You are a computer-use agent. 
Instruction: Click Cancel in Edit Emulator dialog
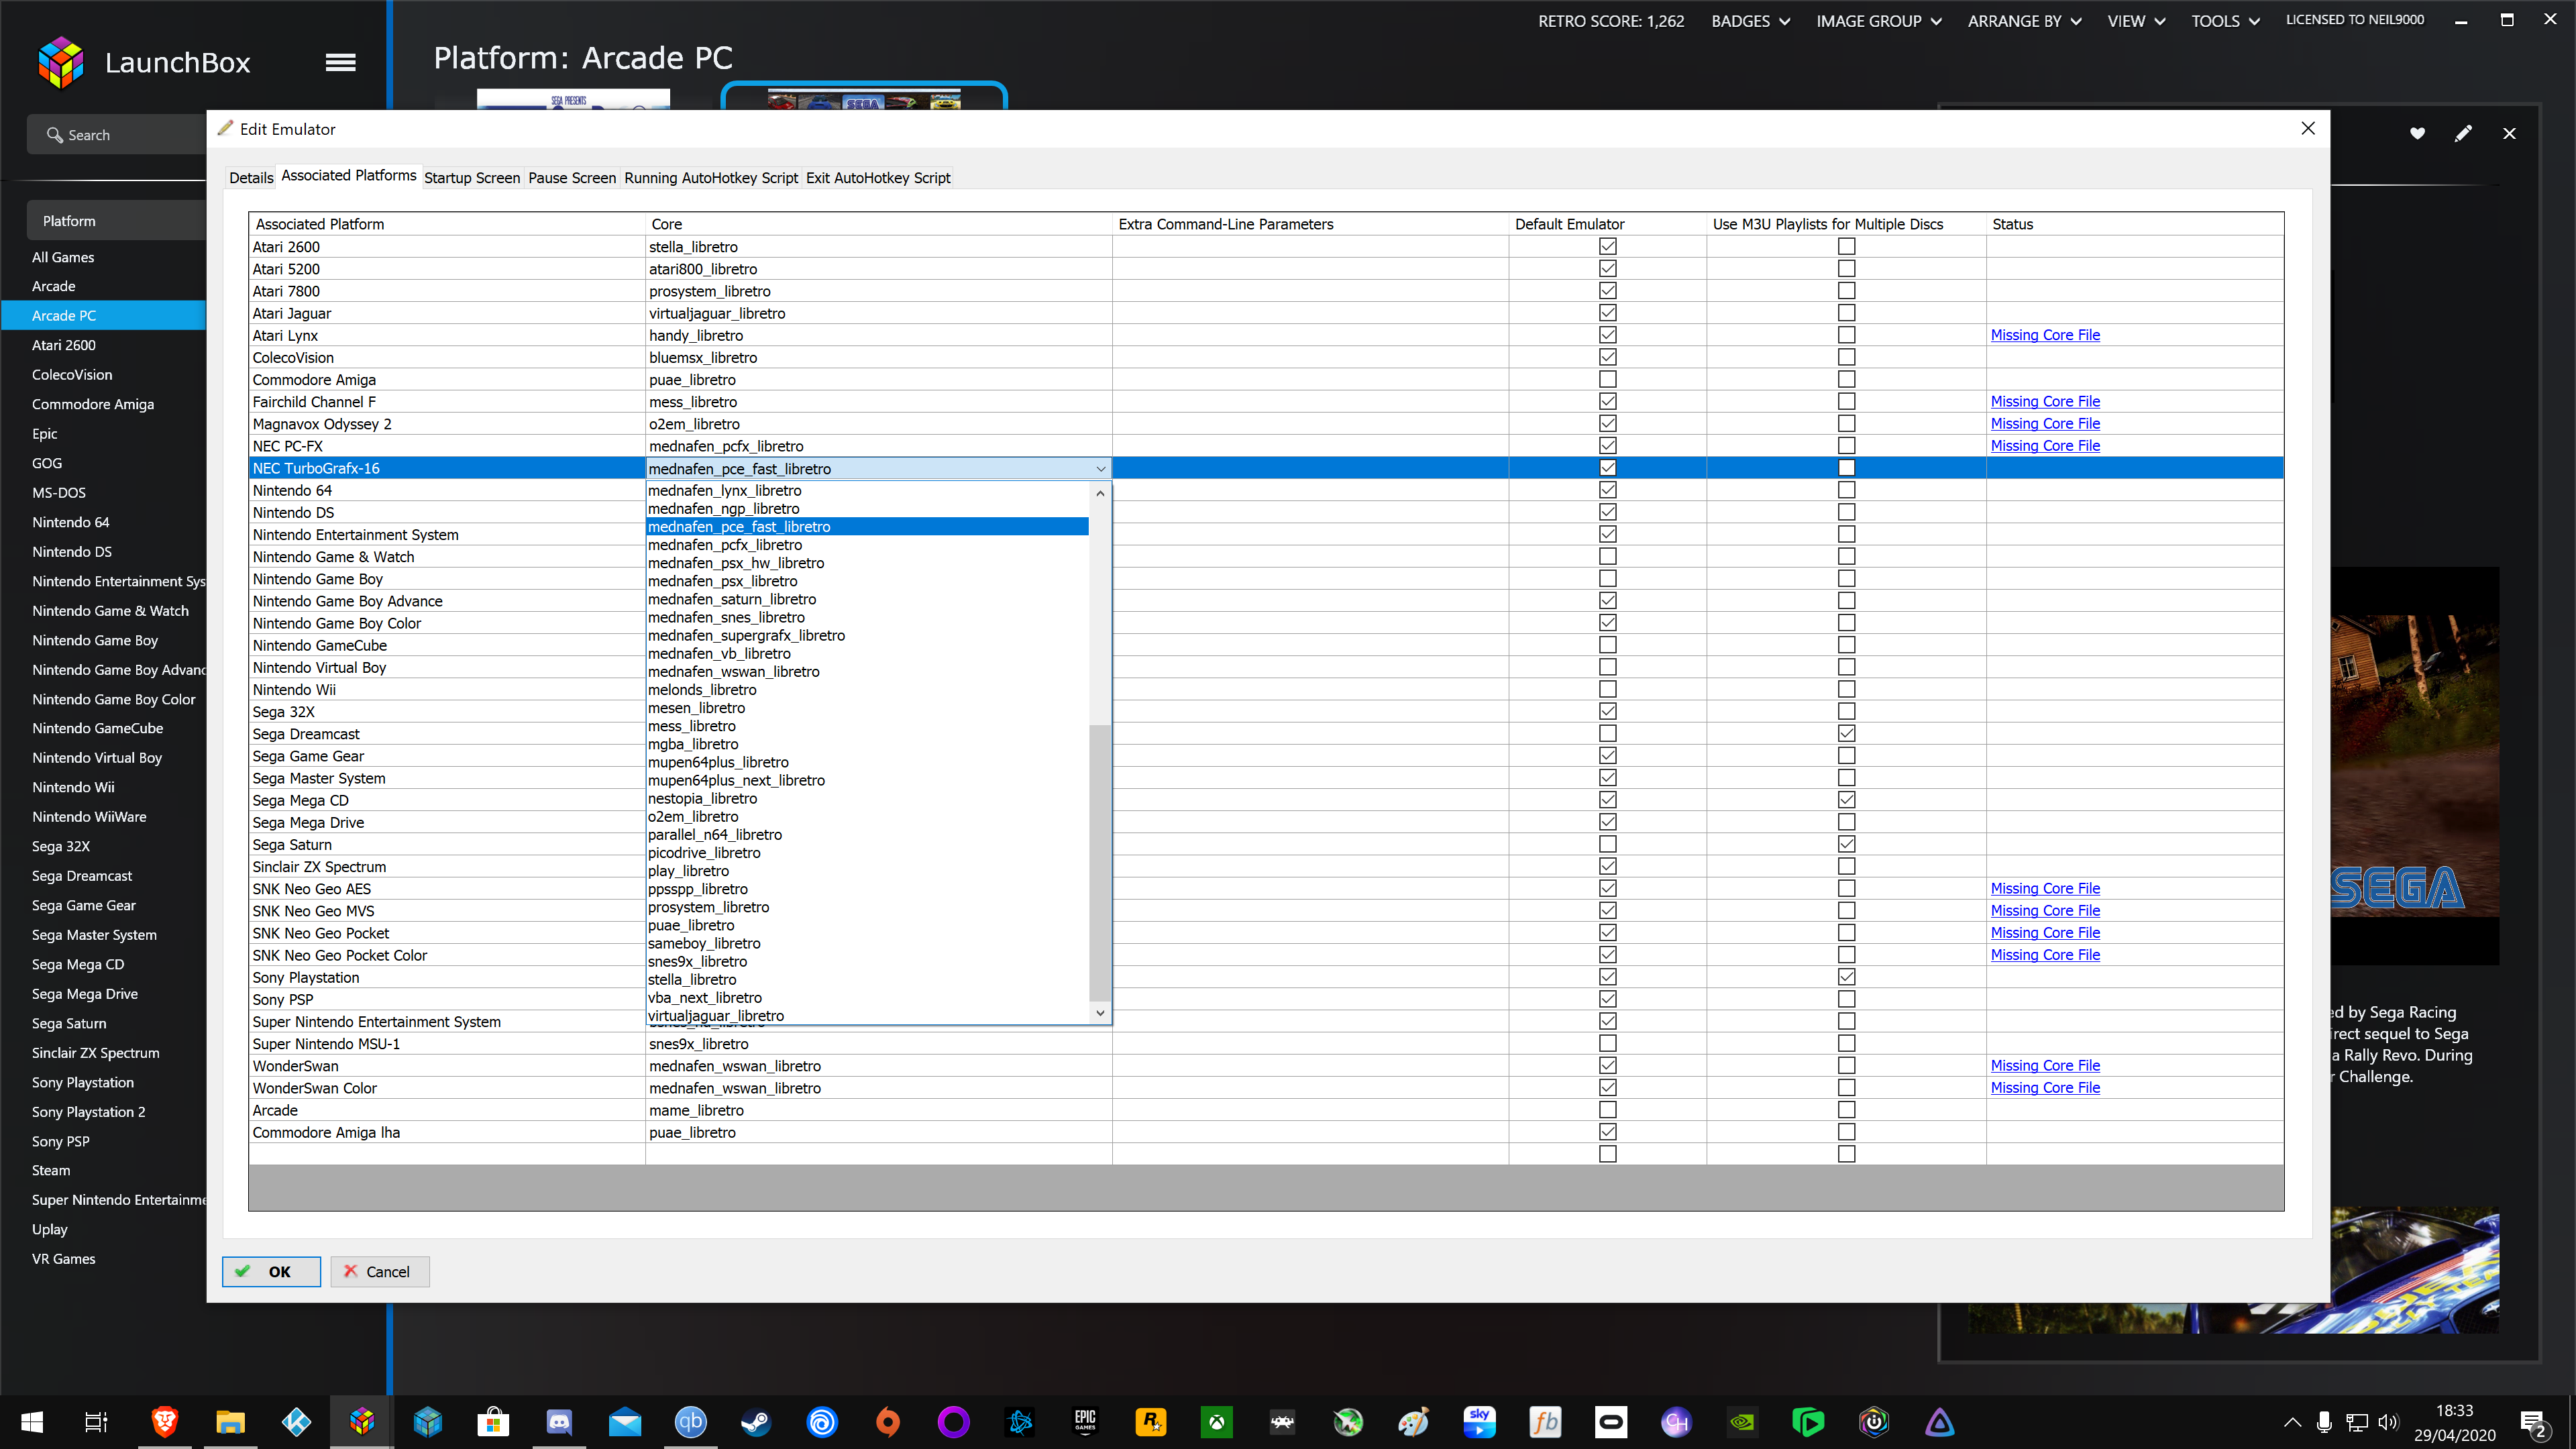(x=379, y=1272)
